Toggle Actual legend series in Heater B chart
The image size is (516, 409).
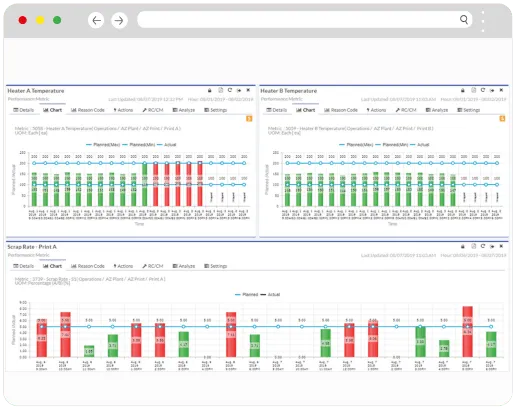[420, 145]
